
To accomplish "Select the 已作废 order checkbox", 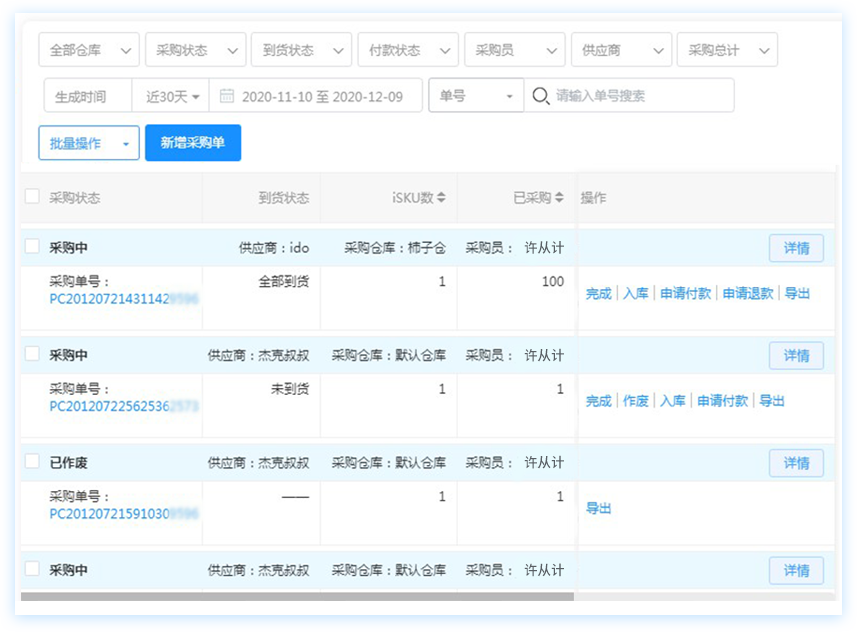I will [32, 462].
